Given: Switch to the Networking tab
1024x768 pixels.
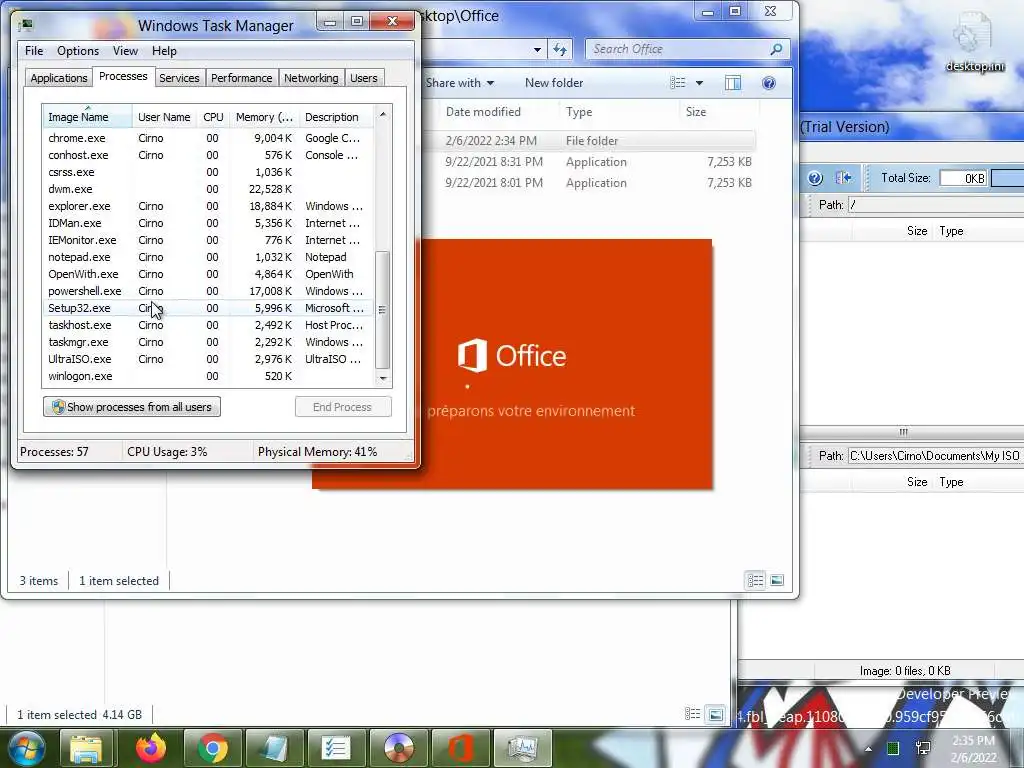Looking at the screenshot, I should [x=311, y=78].
